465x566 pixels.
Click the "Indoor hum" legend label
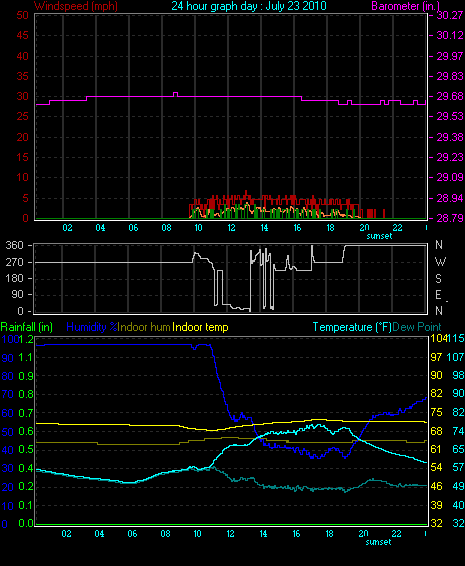144,327
